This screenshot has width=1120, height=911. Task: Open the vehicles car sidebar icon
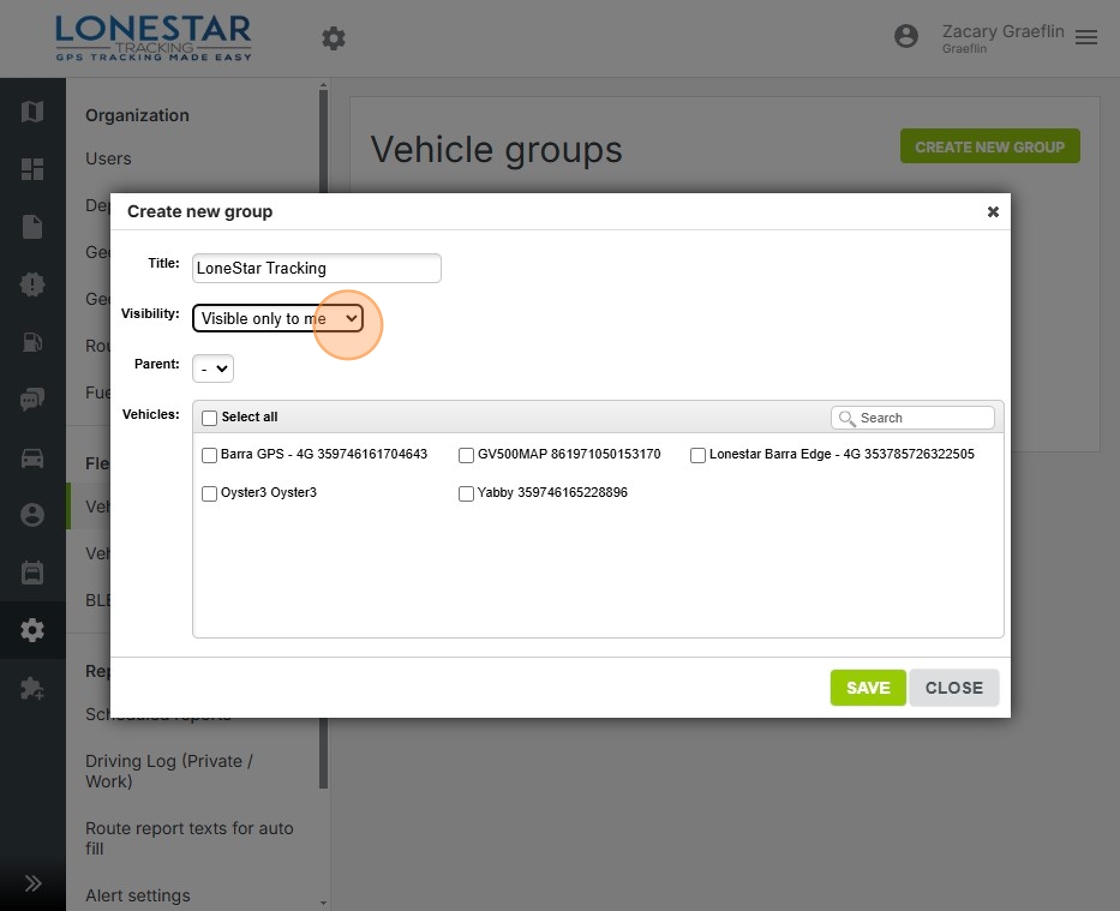coord(32,458)
